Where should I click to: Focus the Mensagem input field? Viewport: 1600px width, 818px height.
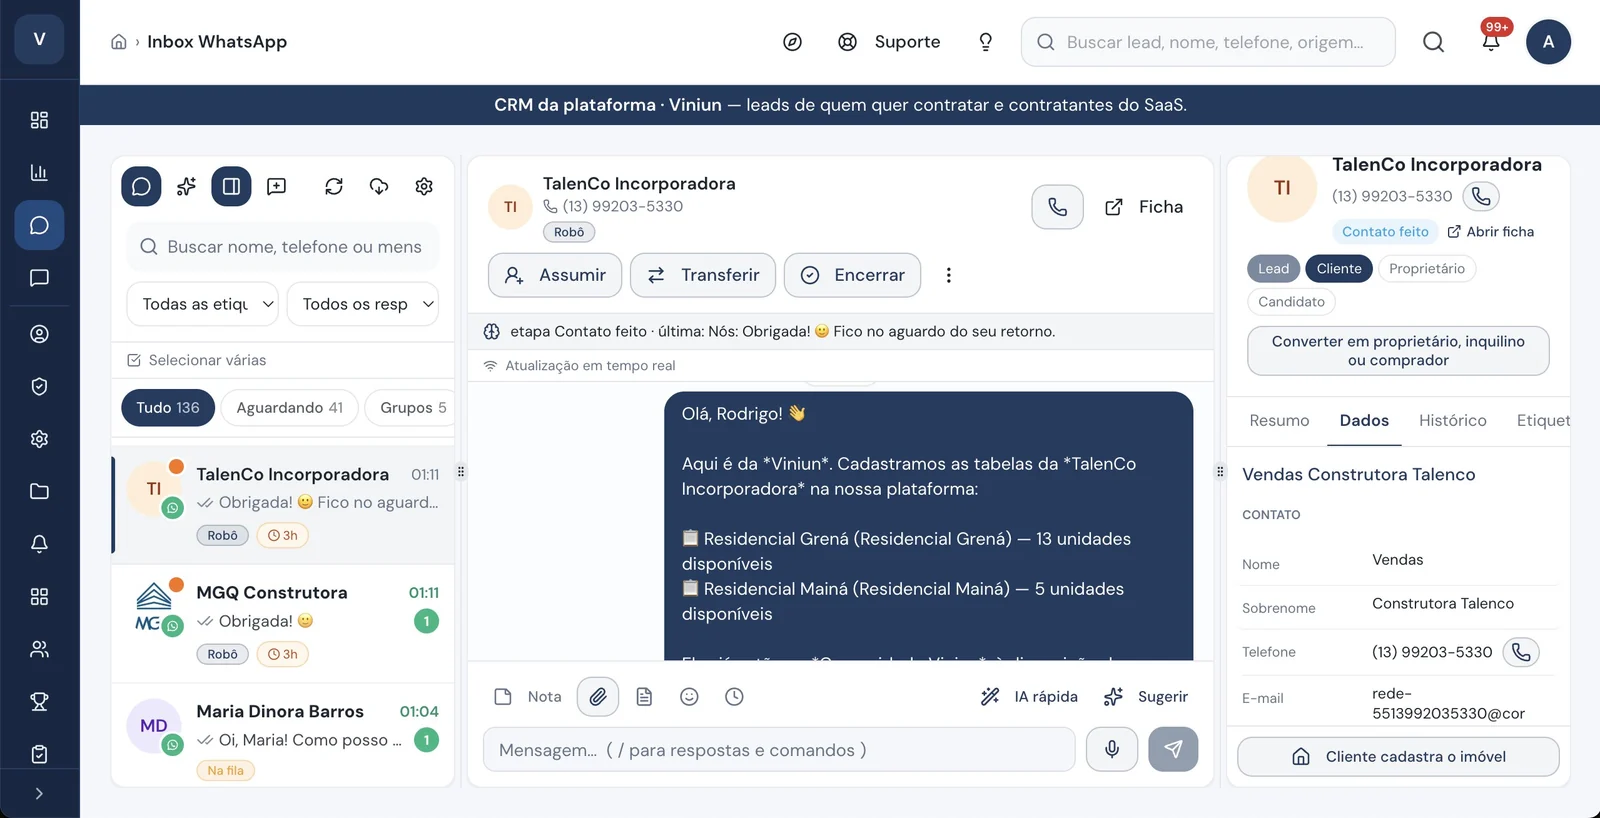tap(779, 750)
